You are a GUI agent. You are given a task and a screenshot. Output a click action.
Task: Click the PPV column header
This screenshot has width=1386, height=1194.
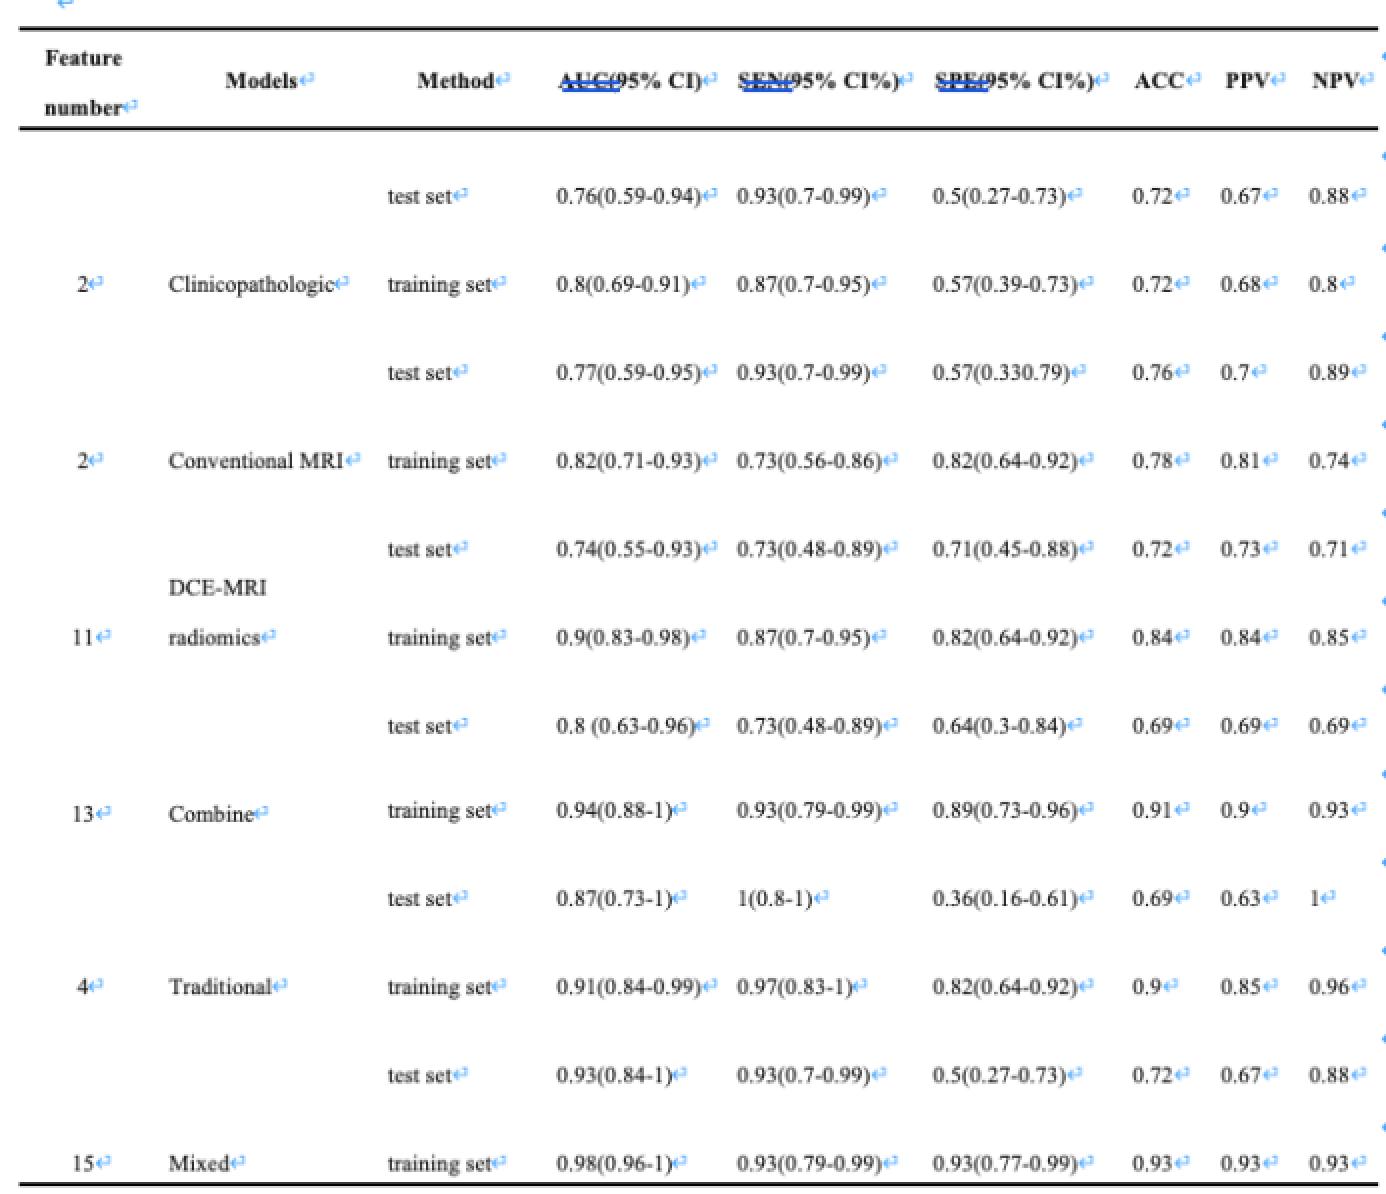point(1247,81)
